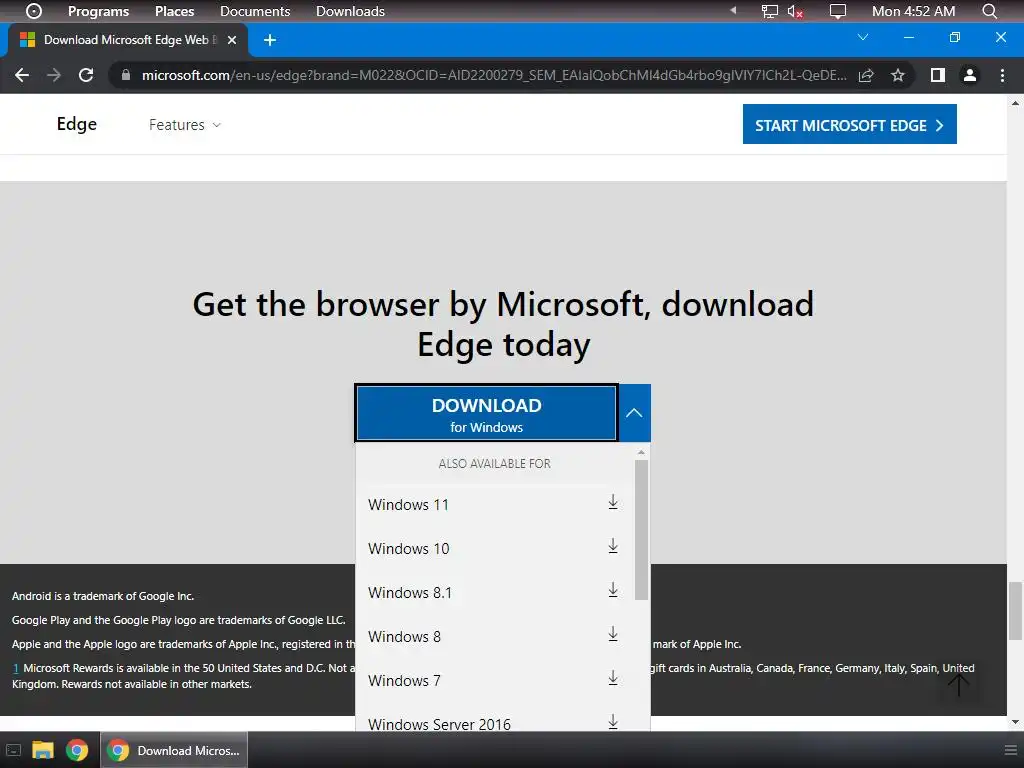Image resolution: width=1024 pixels, height=768 pixels.
Task: Select Windows 7 in the download list
Action: (494, 680)
